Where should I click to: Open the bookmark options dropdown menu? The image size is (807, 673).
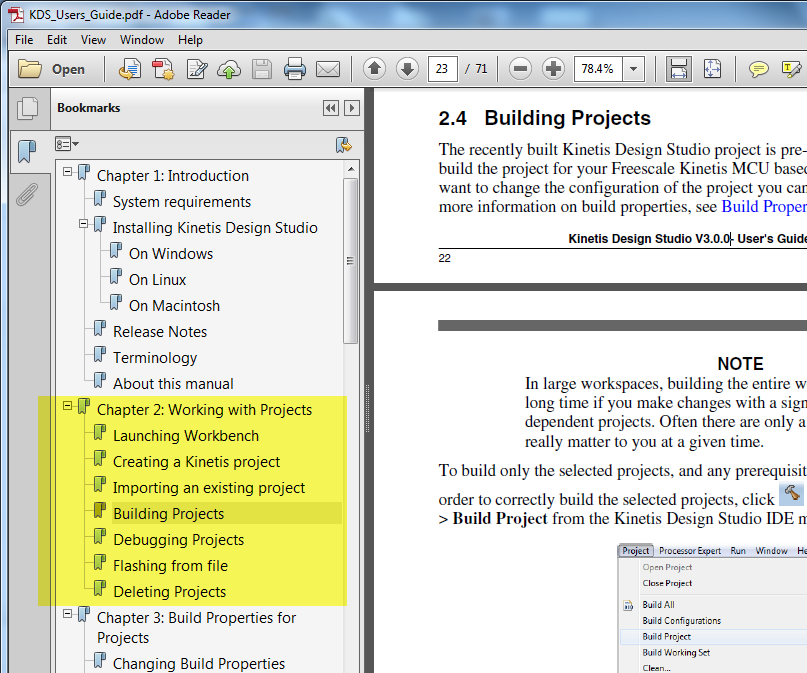[67, 144]
